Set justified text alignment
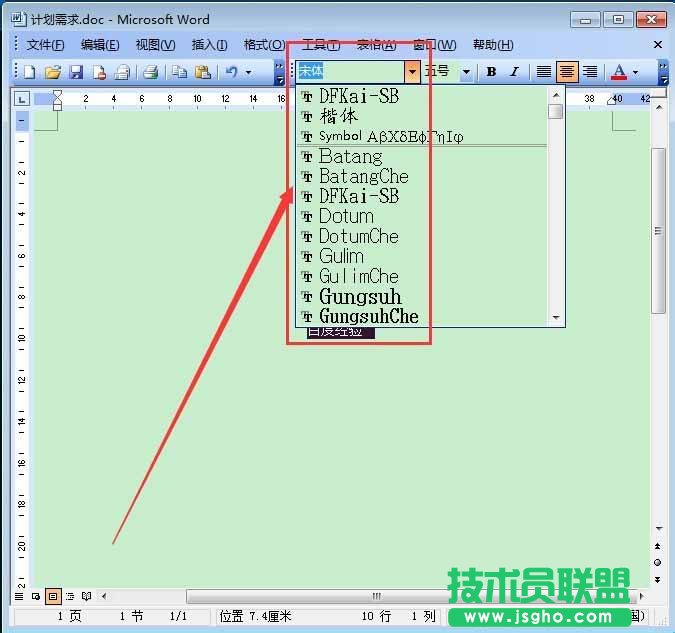Image resolution: width=675 pixels, height=633 pixels. 544,71
